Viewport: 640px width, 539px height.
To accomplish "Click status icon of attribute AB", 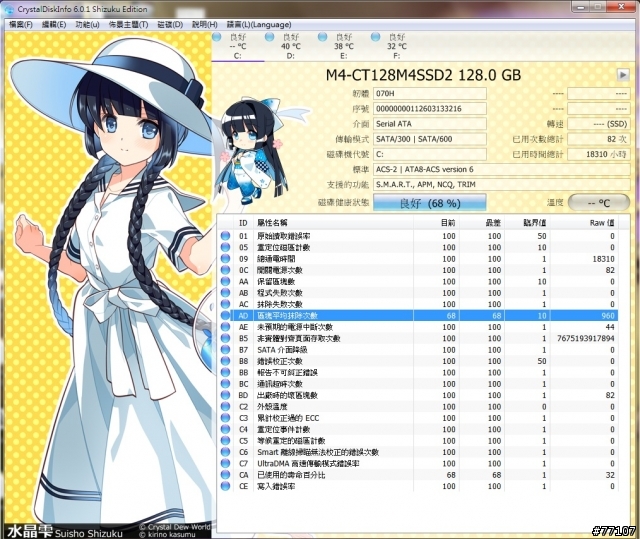I will point(225,293).
